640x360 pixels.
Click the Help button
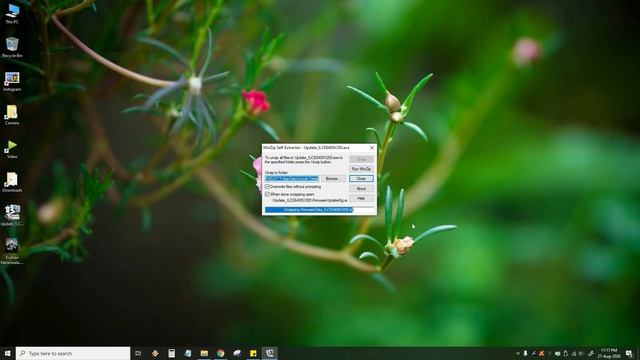pyautogui.click(x=361, y=198)
